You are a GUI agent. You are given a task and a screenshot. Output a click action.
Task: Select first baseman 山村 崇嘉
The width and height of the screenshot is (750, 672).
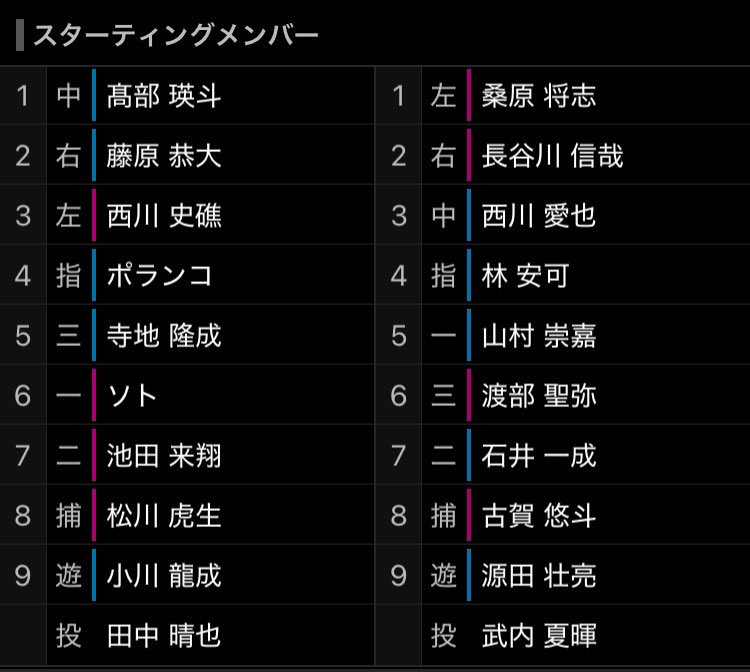tap(539, 336)
